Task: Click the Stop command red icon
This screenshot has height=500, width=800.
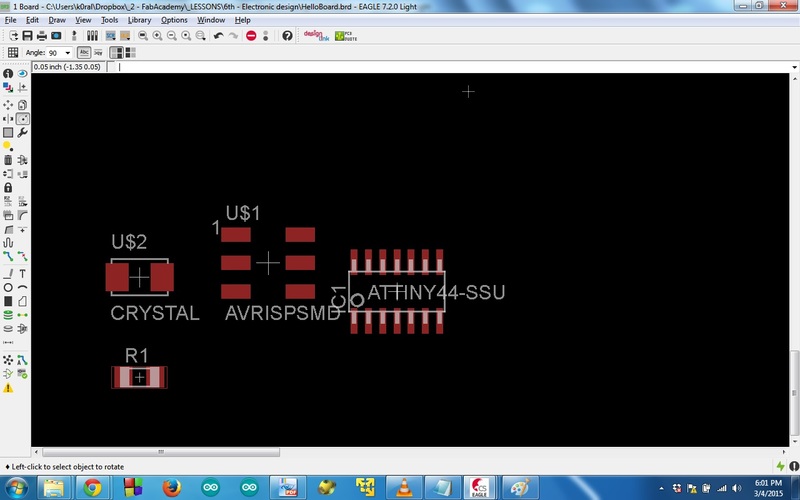Action: [x=251, y=36]
